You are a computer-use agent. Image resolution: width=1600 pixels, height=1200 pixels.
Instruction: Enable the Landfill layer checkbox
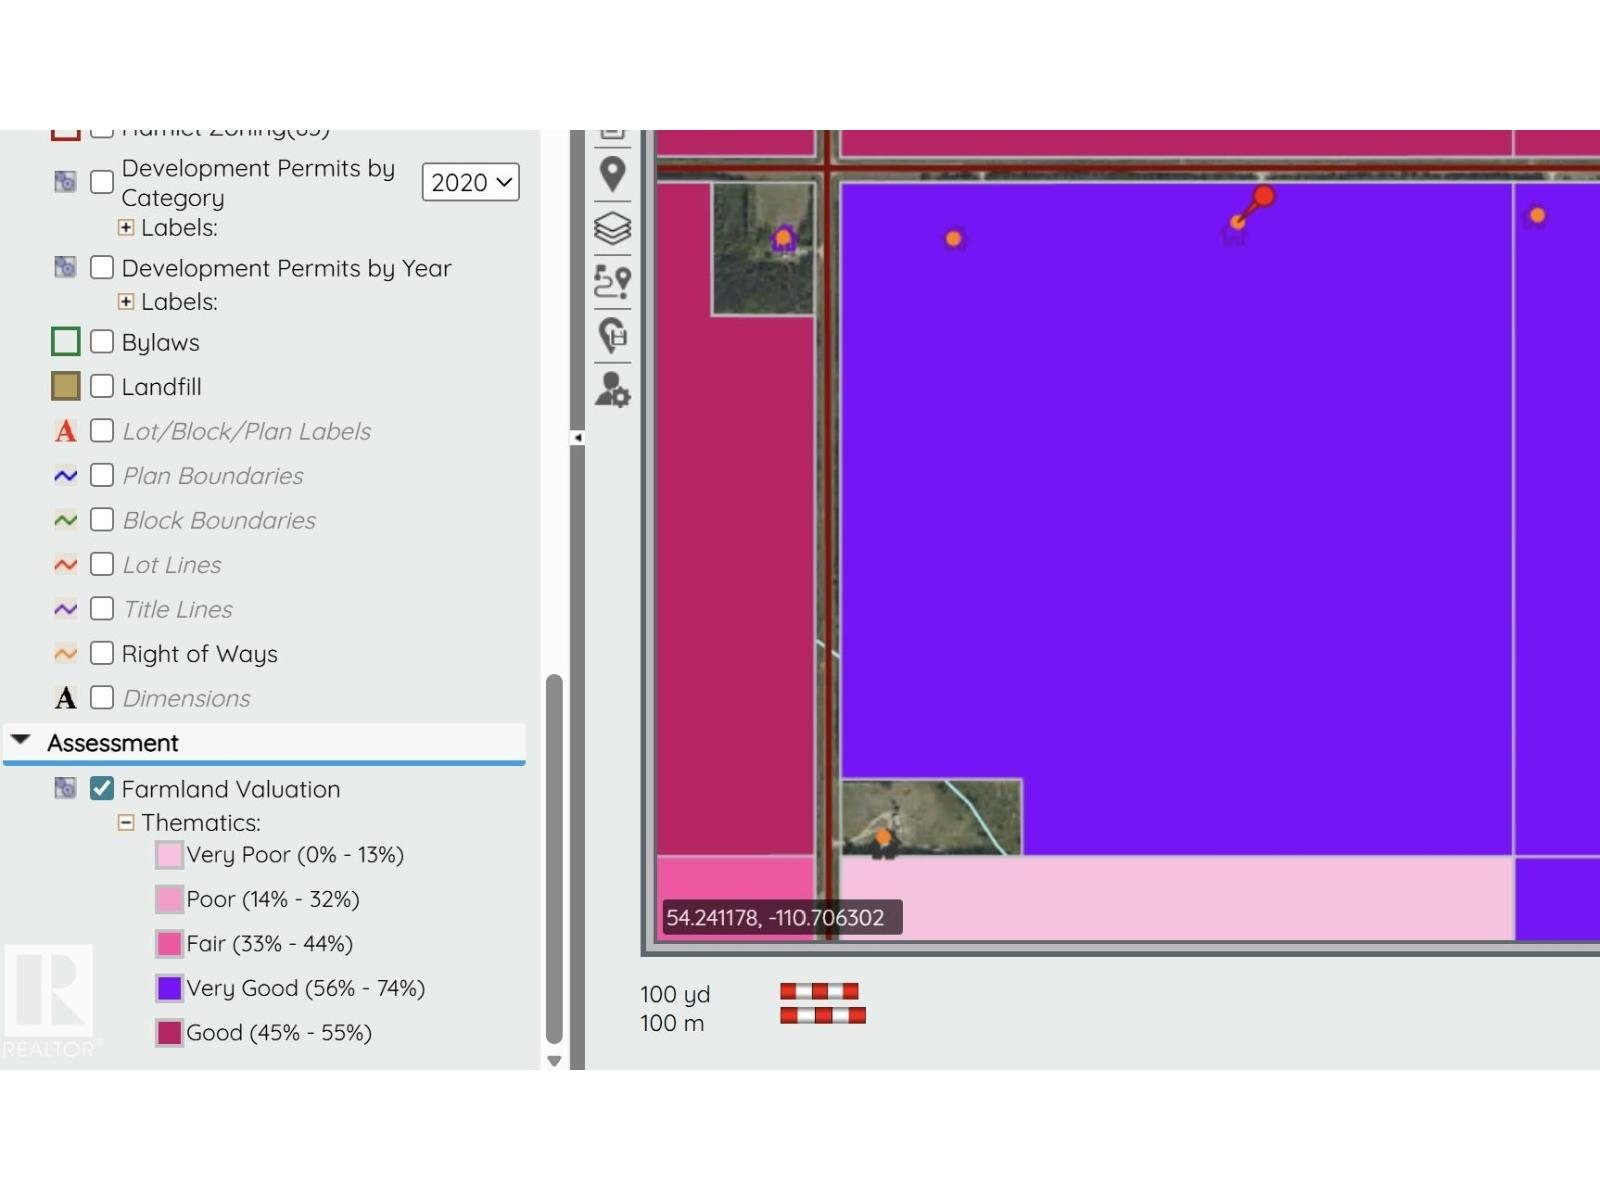click(102, 387)
